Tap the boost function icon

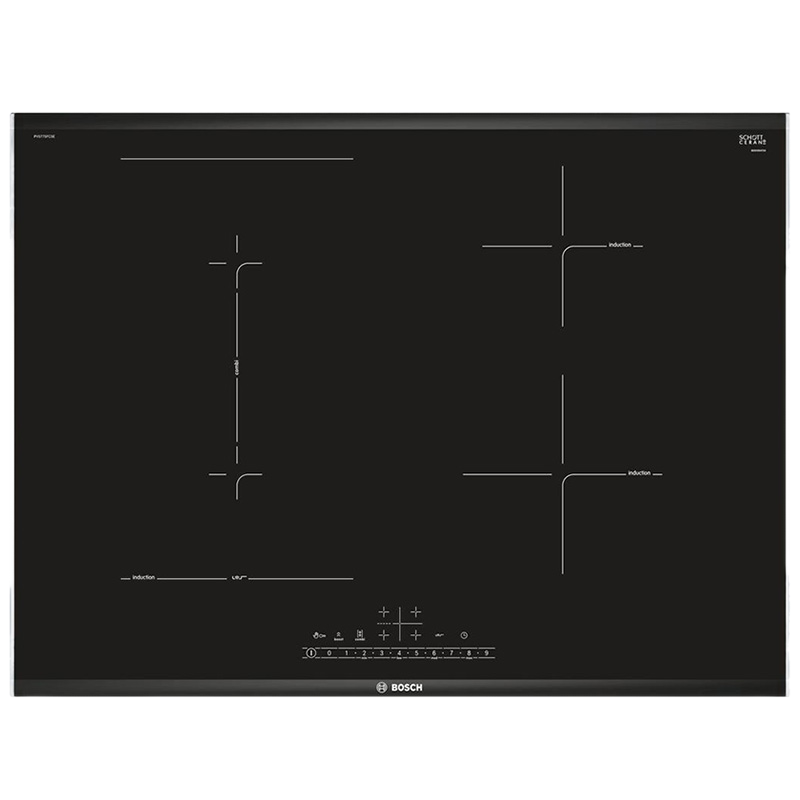coord(339,634)
